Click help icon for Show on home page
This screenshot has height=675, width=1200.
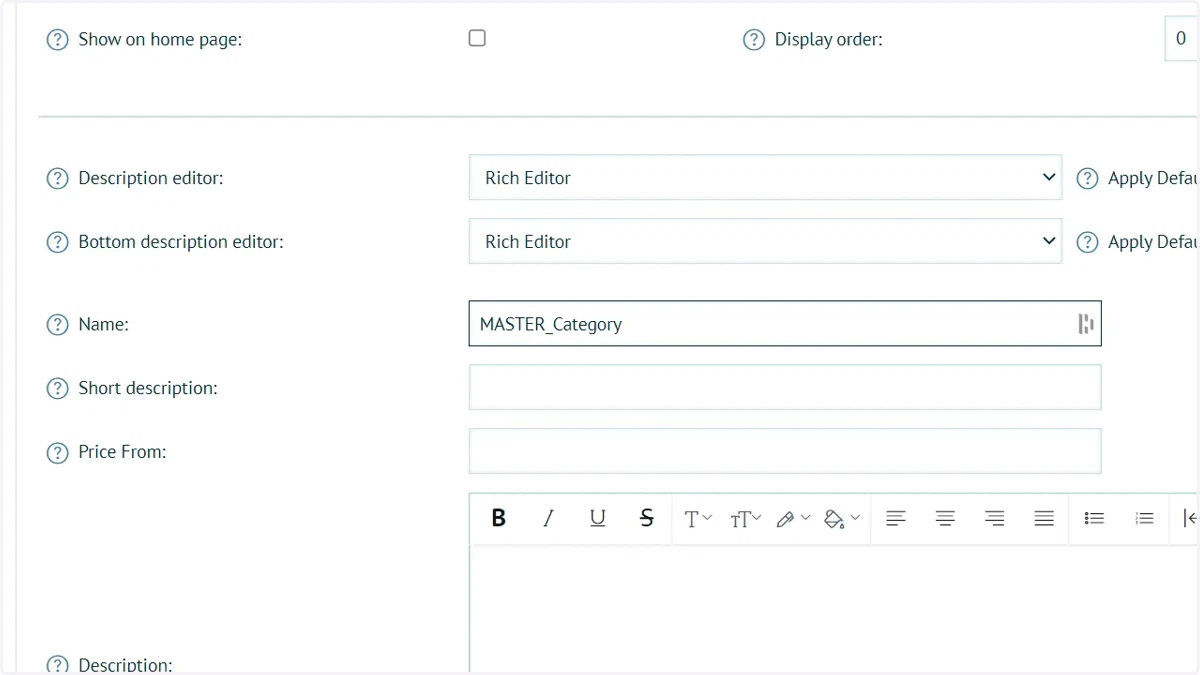[57, 40]
